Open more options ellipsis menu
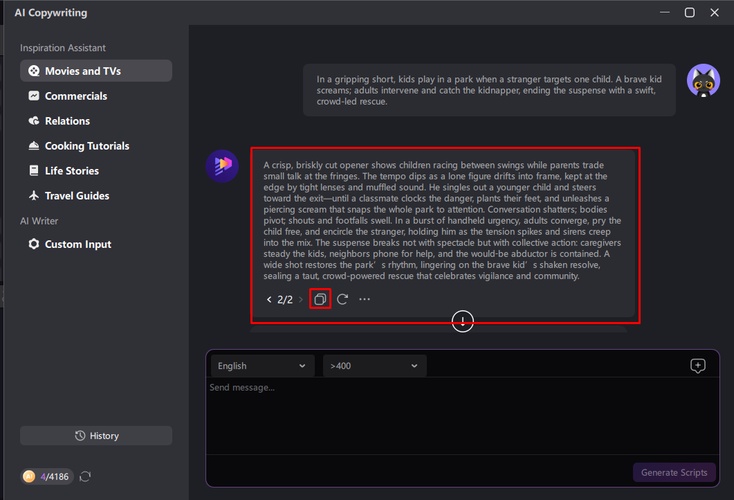This screenshot has width=734, height=500. [x=365, y=299]
